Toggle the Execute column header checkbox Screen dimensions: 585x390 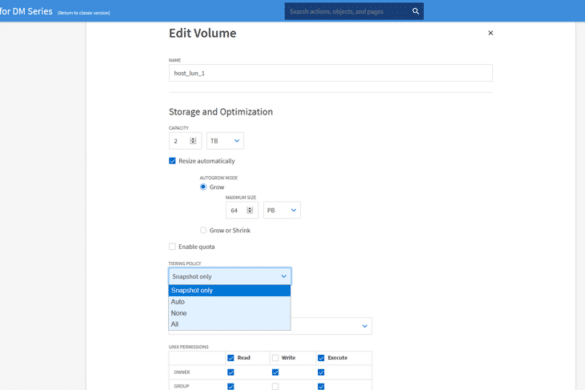(x=321, y=358)
